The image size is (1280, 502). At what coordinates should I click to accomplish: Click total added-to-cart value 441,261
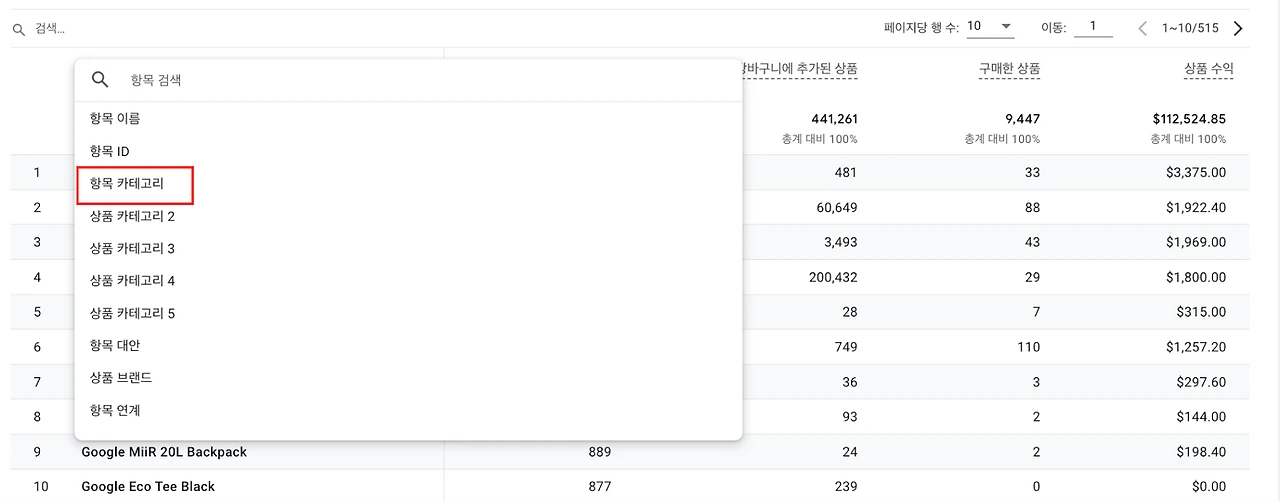(x=834, y=119)
